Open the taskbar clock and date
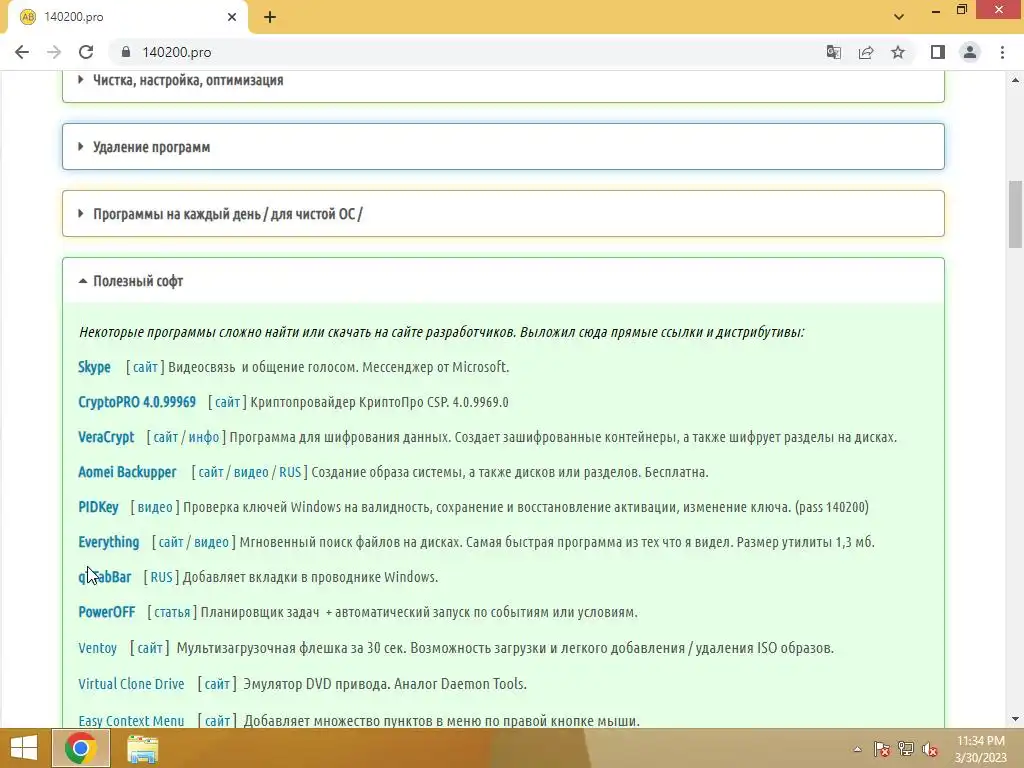The image size is (1024, 768). point(980,749)
